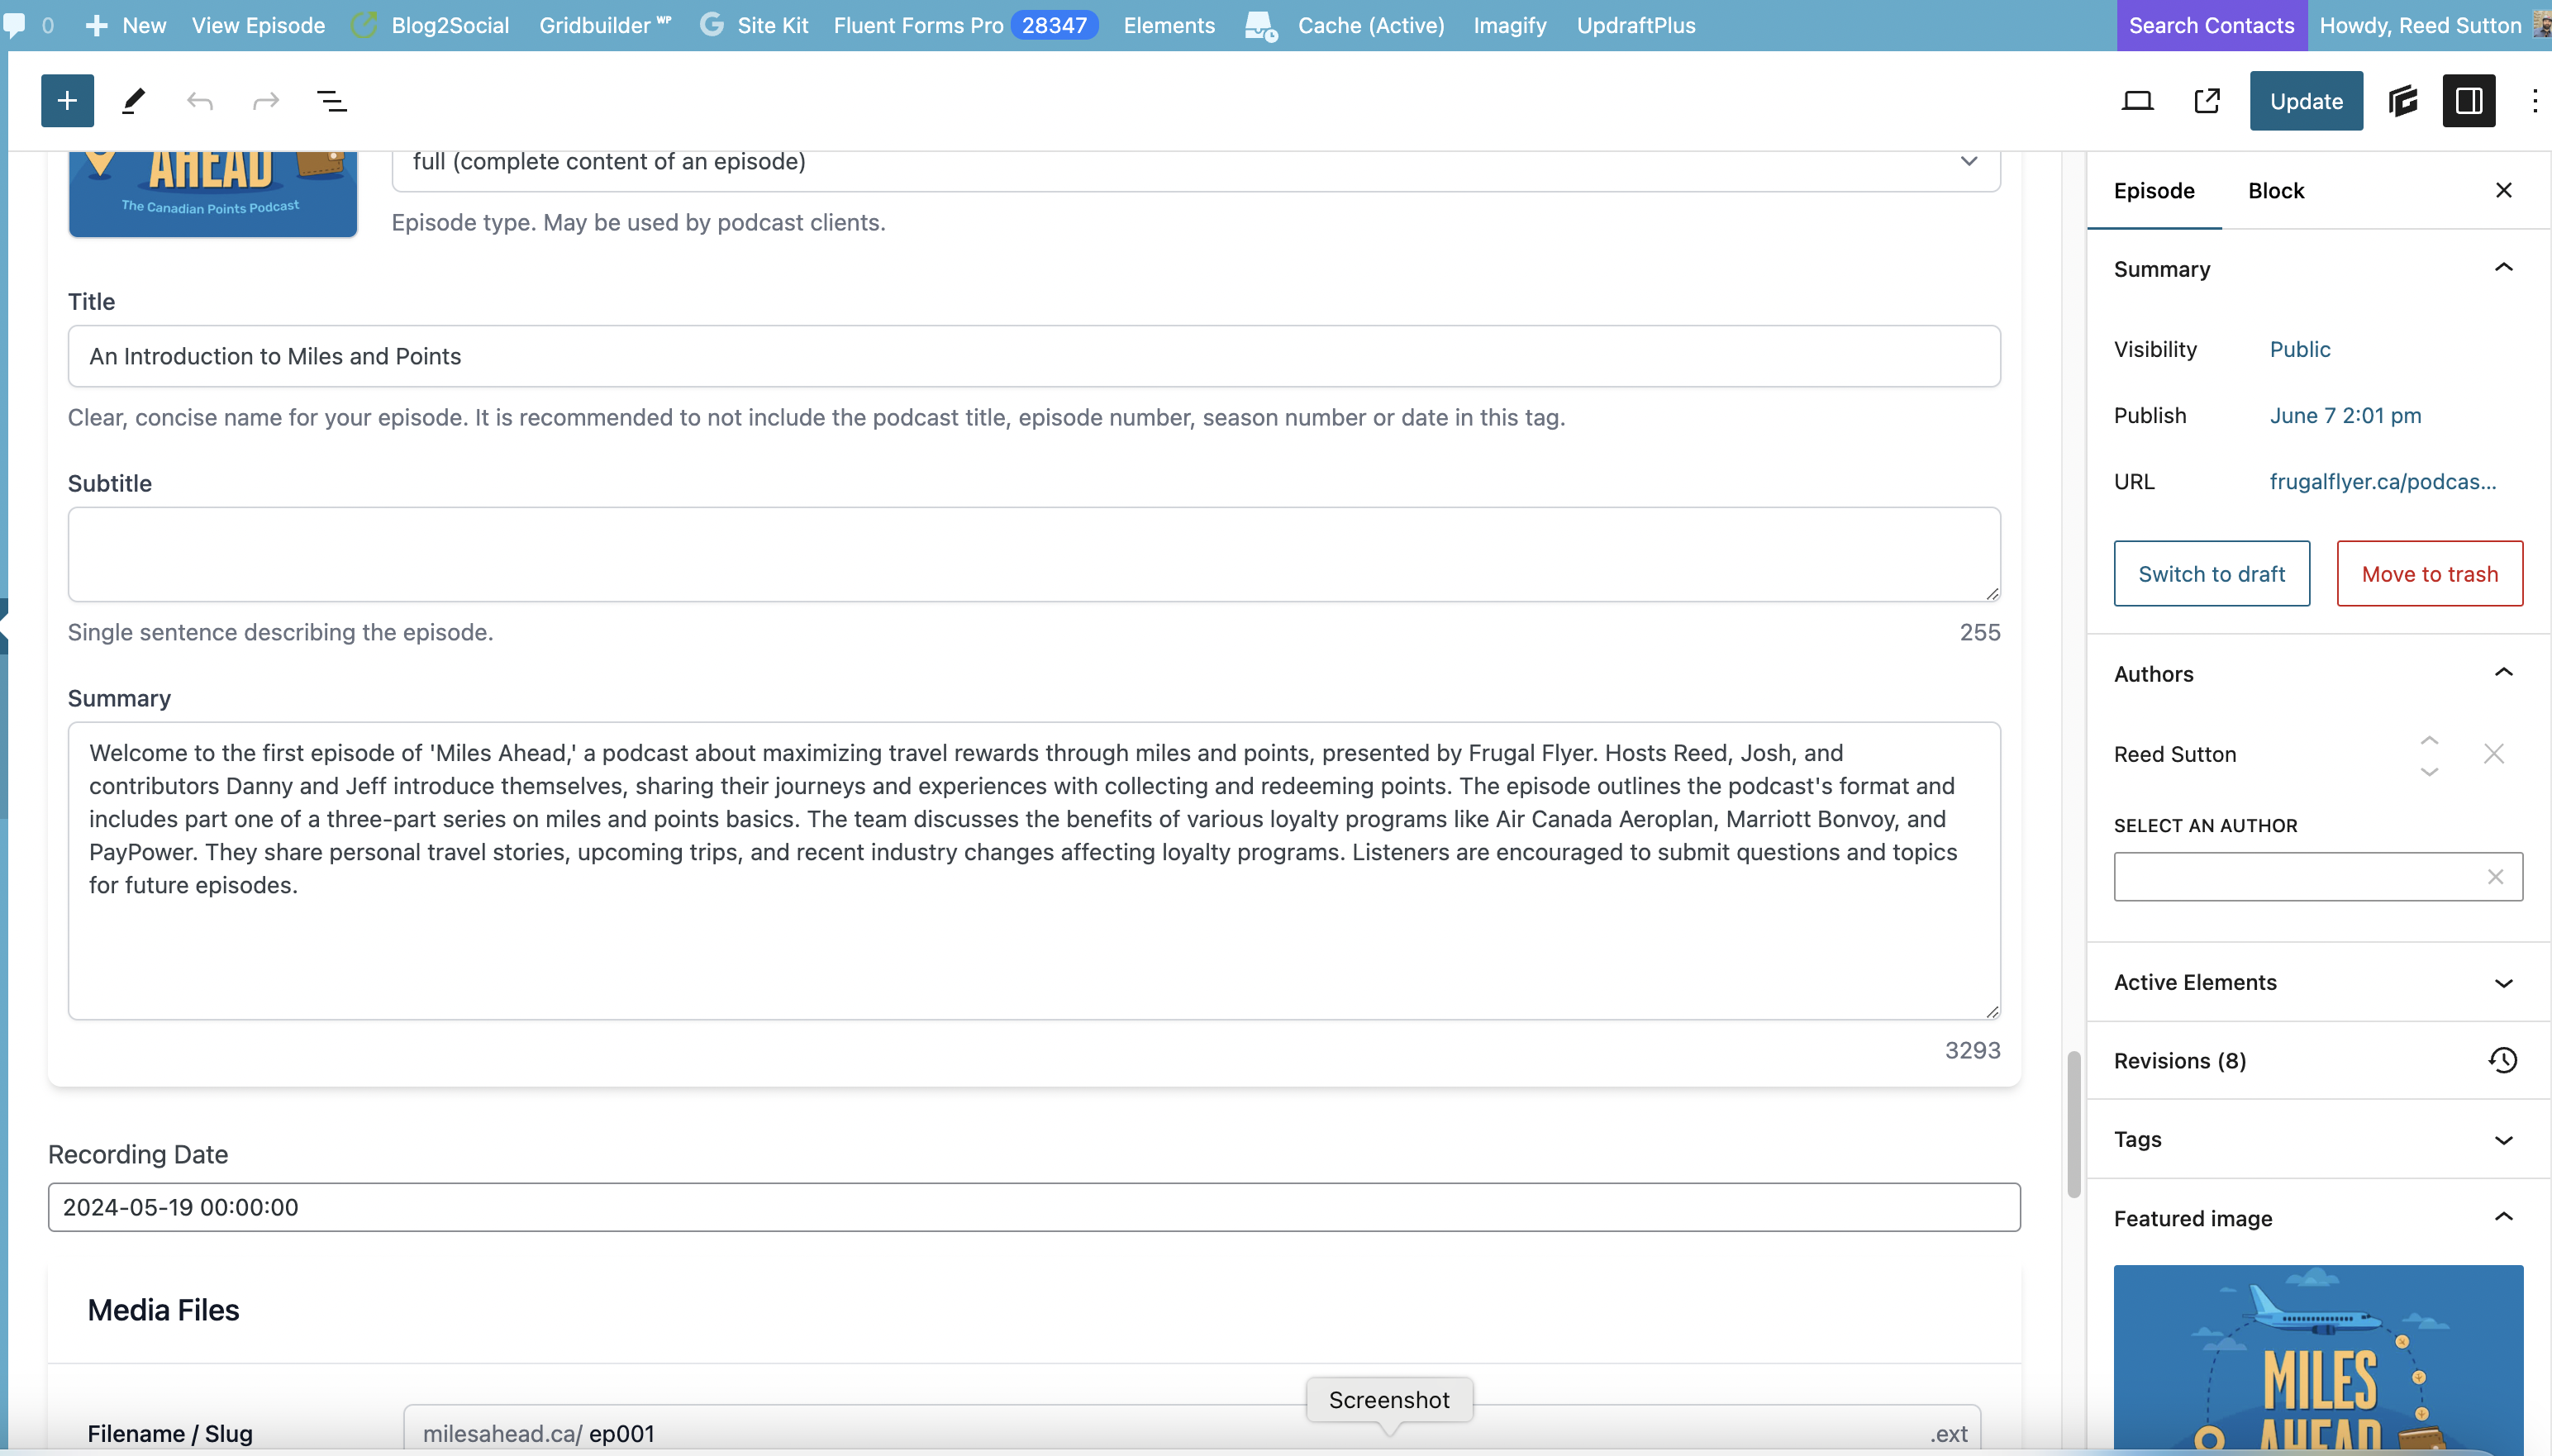Image resolution: width=2552 pixels, height=1456 pixels.
Task: Move author Reed Sutton up
Action: click(2429, 741)
